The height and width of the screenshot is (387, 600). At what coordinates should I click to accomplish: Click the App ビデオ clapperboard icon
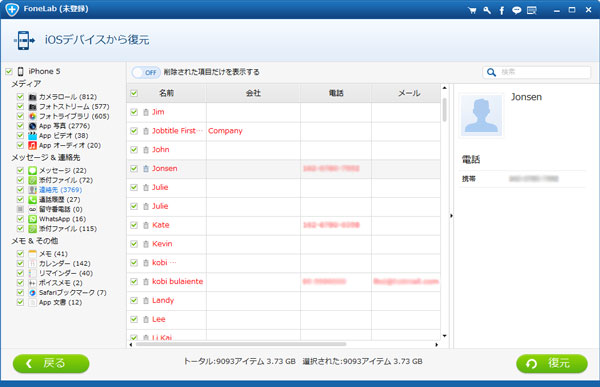pos(33,136)
